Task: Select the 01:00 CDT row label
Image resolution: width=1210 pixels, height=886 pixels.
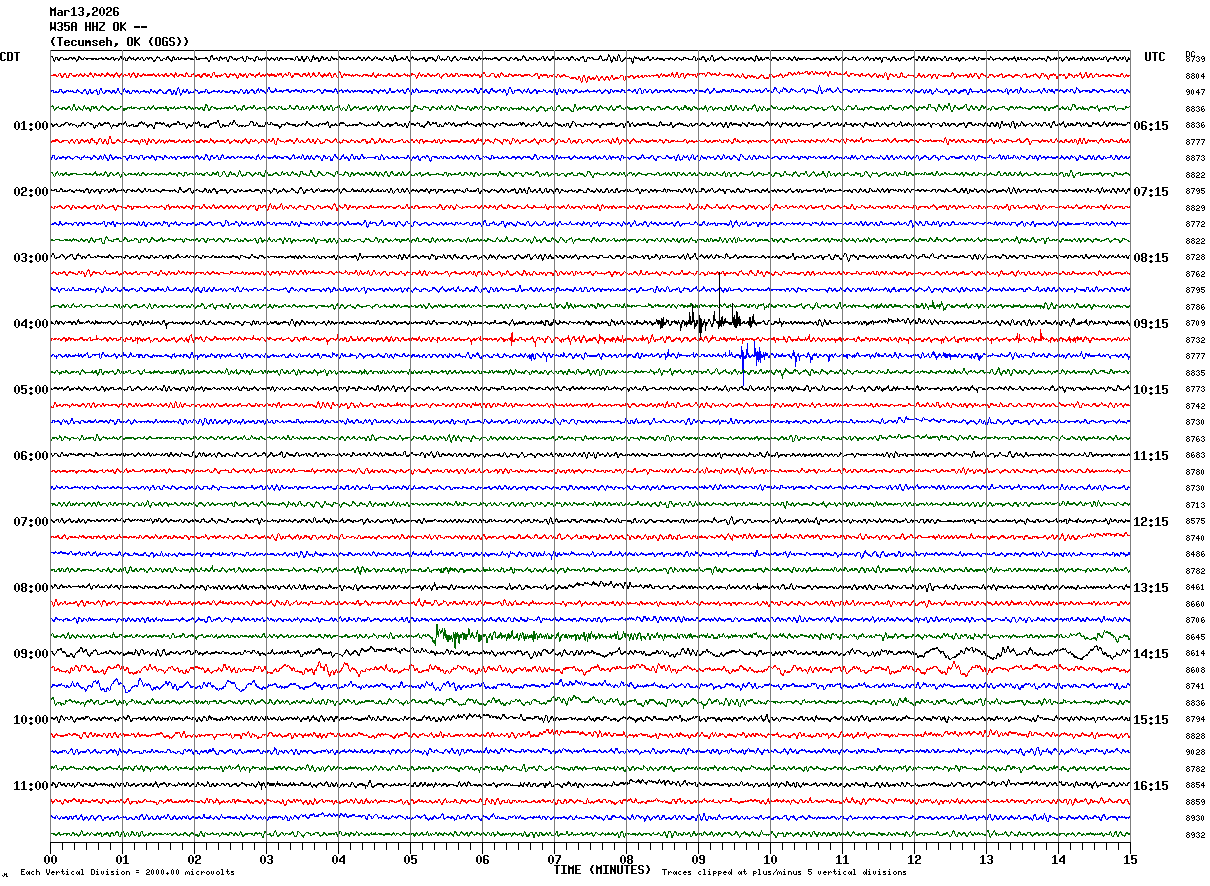Action: pos(31,126)
